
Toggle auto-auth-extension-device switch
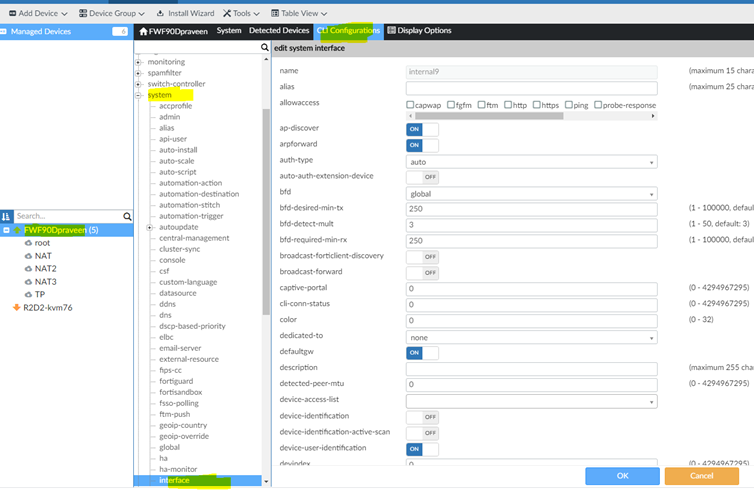point(422,177)
